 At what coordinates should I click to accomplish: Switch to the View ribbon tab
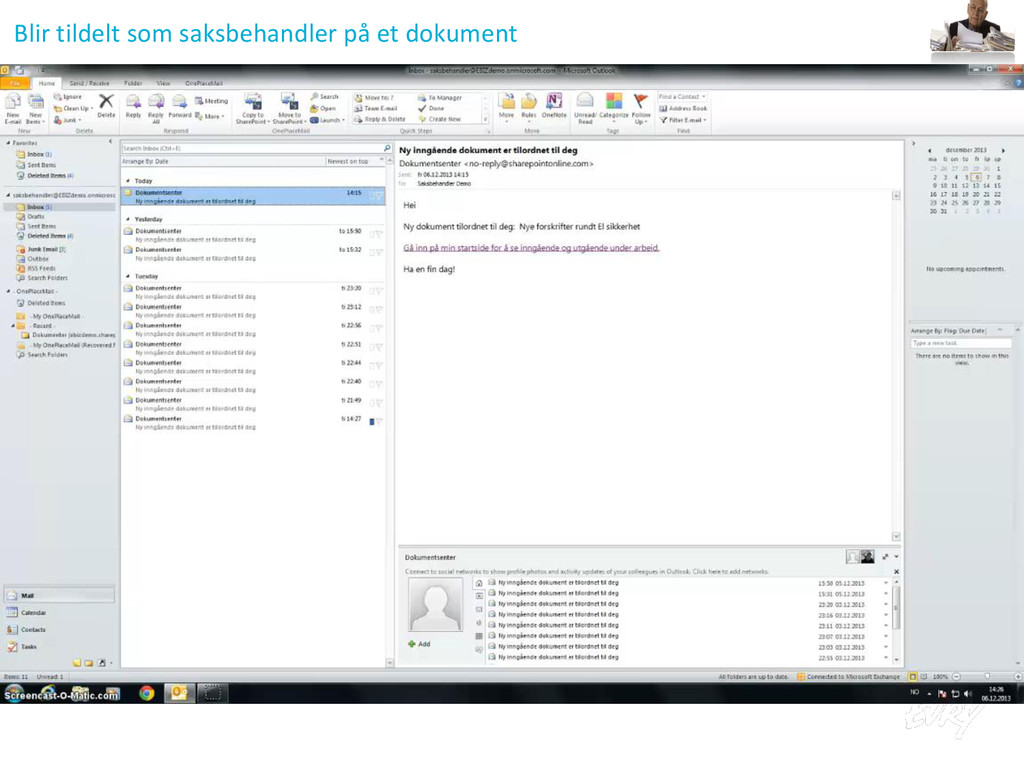[x=163, y=84]
